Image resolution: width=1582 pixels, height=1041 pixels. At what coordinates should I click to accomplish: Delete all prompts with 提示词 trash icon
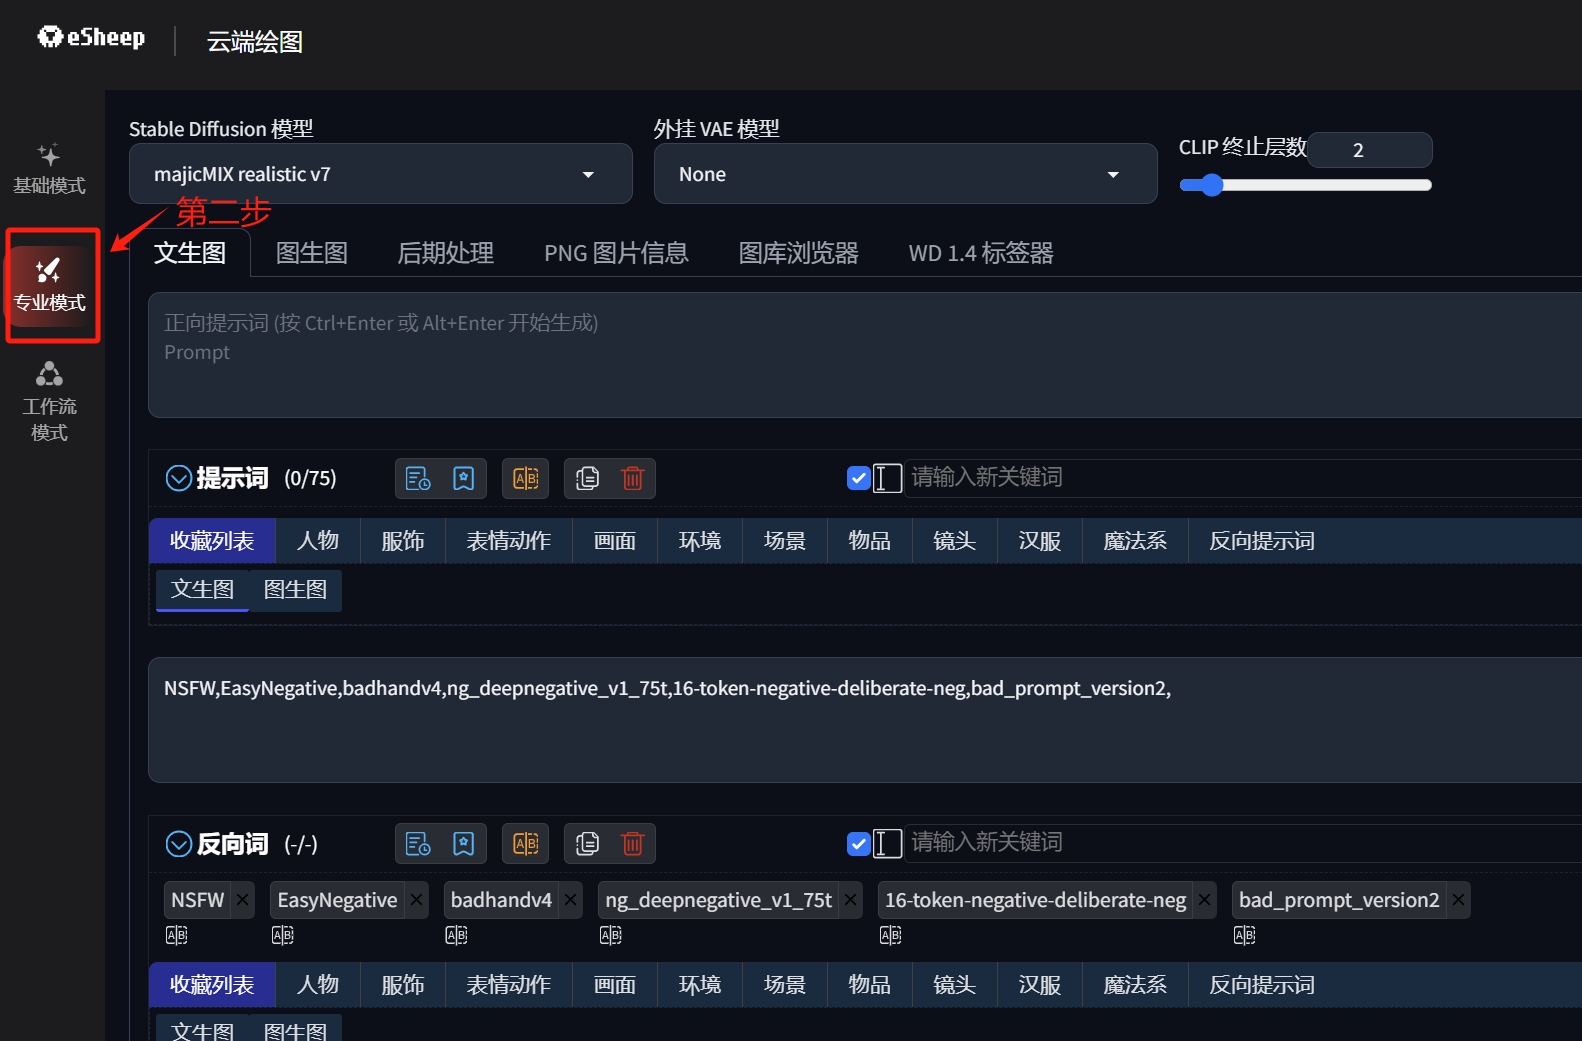(x=633, y=478)
